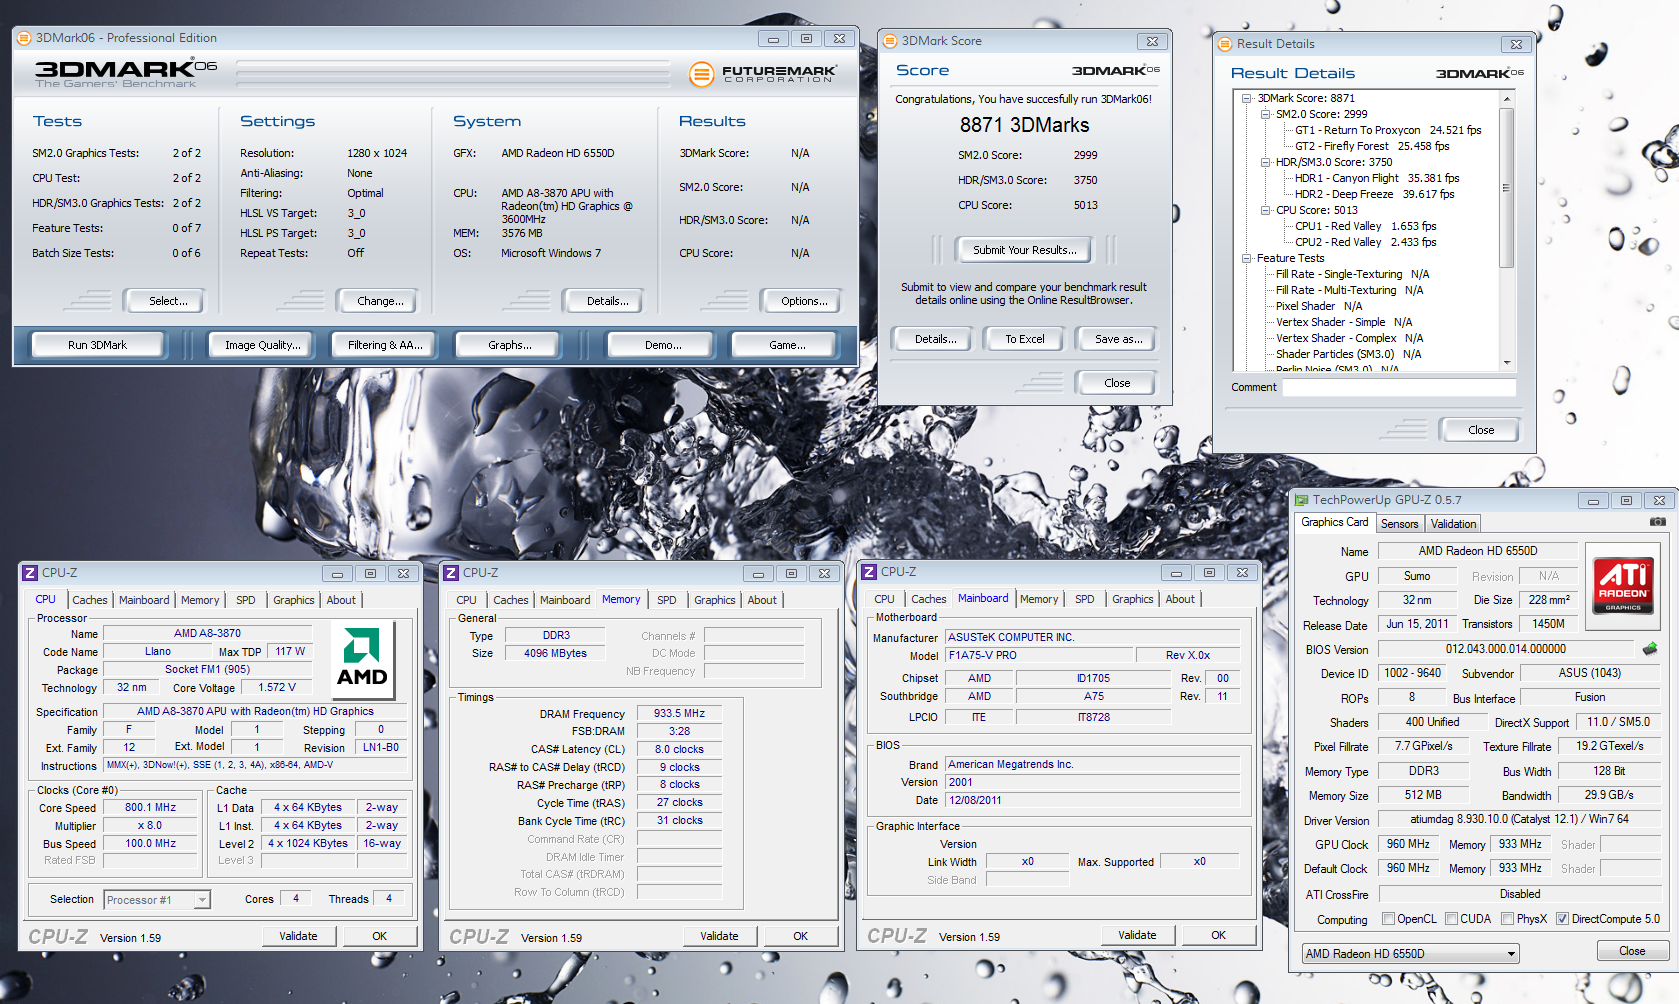Open About tab in CPU-Z Mainboard window
1679x1004 pixels.
point(1180,599)
